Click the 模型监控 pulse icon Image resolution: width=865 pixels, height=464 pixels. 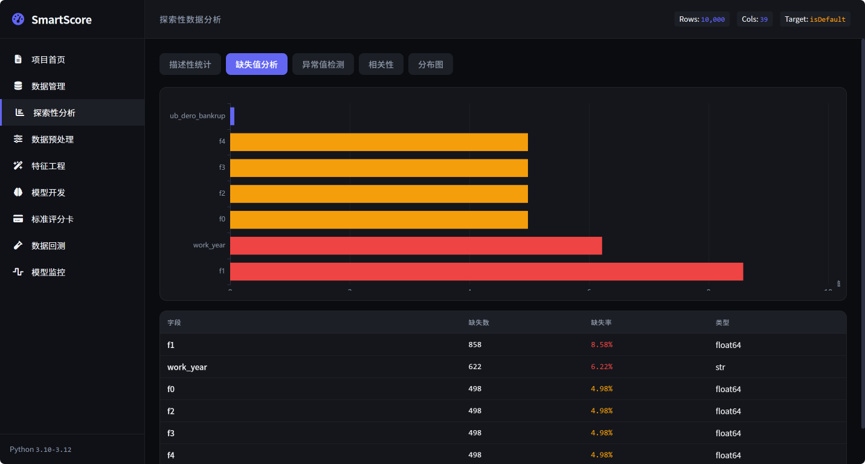click(18, 271)
